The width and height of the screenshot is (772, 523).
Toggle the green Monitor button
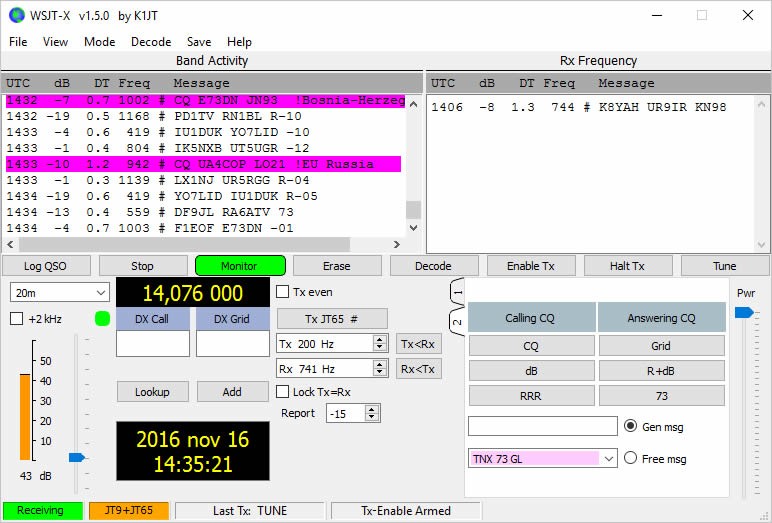pos(240,266)
